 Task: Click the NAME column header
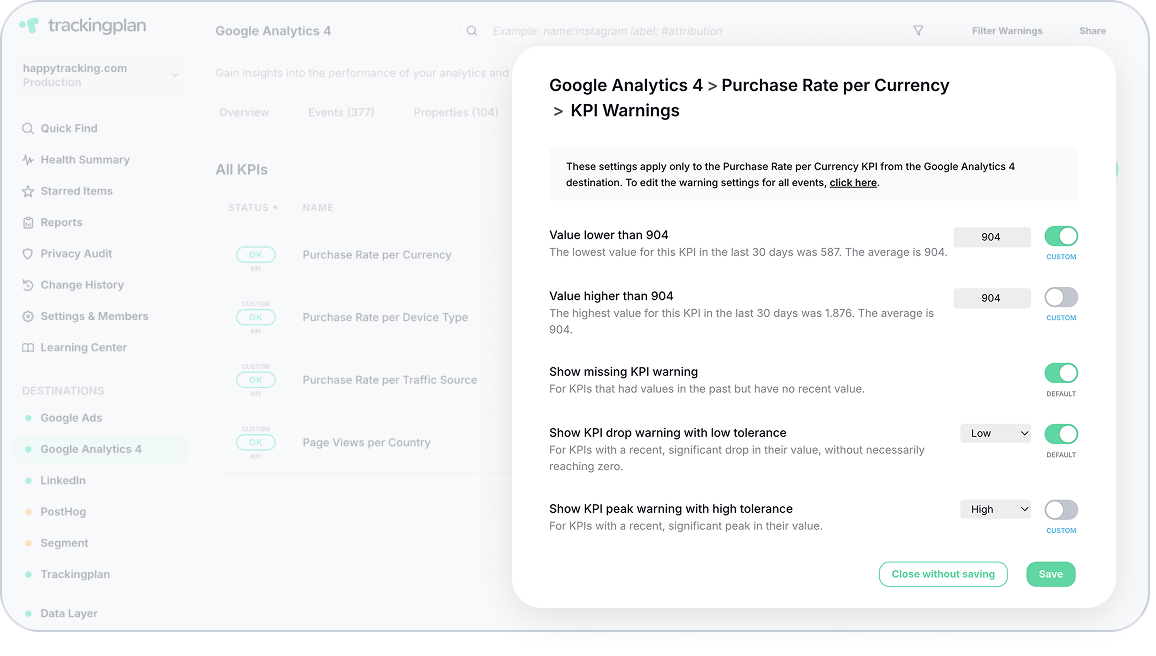[318, 208]
